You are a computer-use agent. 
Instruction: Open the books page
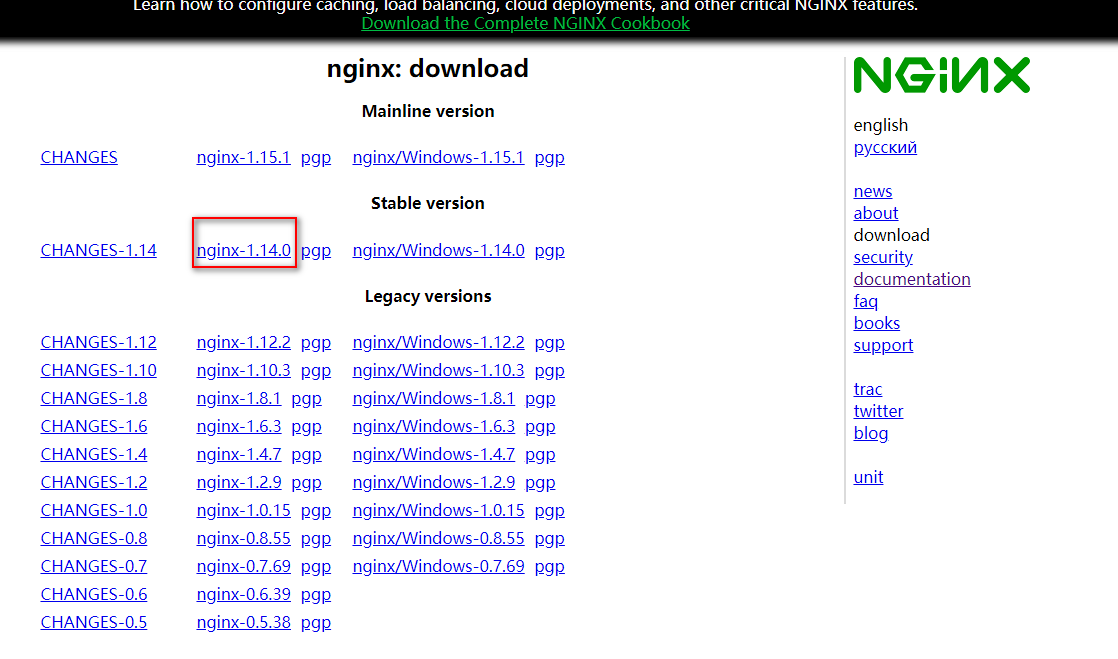876,323
